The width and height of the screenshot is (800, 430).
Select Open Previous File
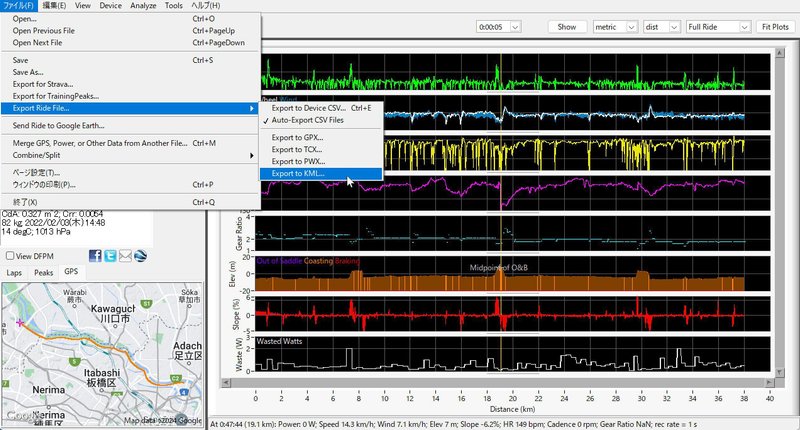point(131,31)
